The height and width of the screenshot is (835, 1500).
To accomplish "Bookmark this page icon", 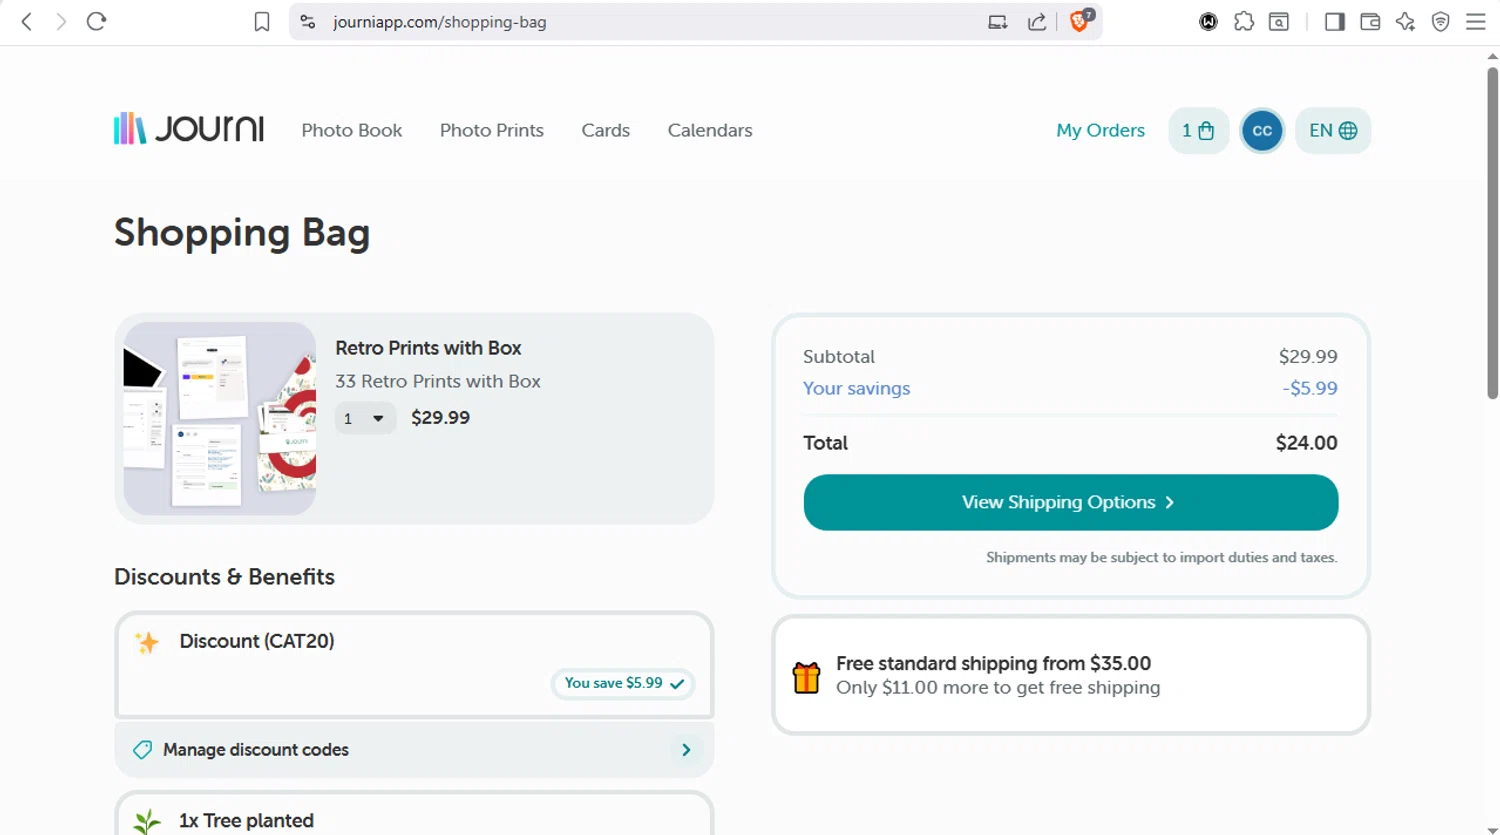I will coord(262,22).
